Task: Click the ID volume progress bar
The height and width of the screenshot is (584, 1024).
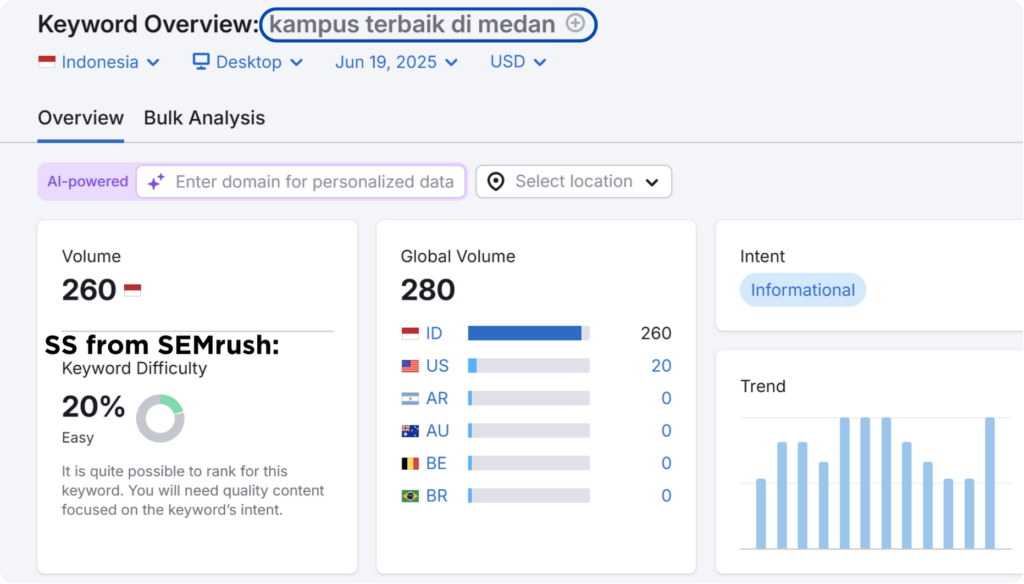Action: 529,333
